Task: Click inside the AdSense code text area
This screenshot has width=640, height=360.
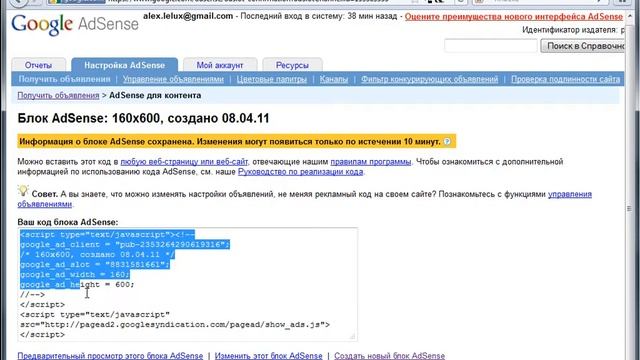Action: [x=187, y=284]
